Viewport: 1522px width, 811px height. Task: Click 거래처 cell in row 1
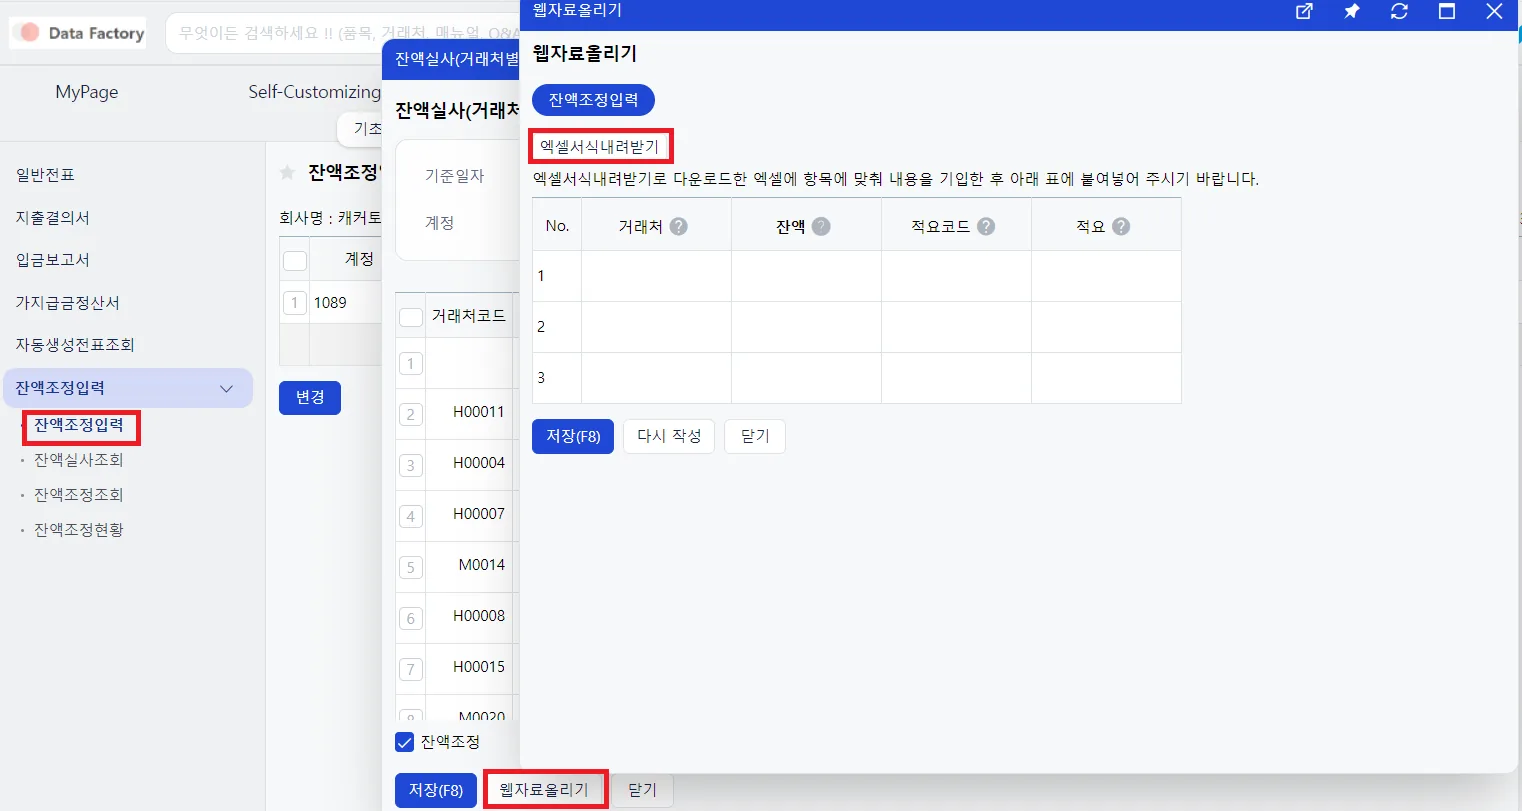pos(656,276)
